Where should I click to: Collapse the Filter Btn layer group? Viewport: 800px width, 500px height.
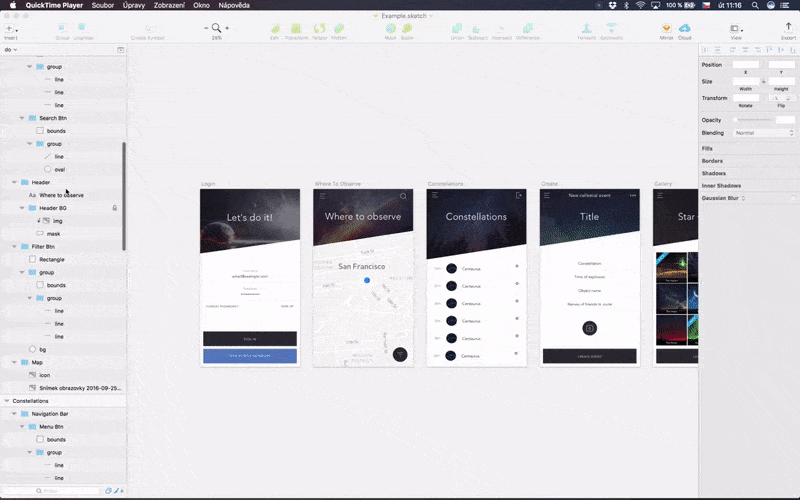(x=14, y=246)
